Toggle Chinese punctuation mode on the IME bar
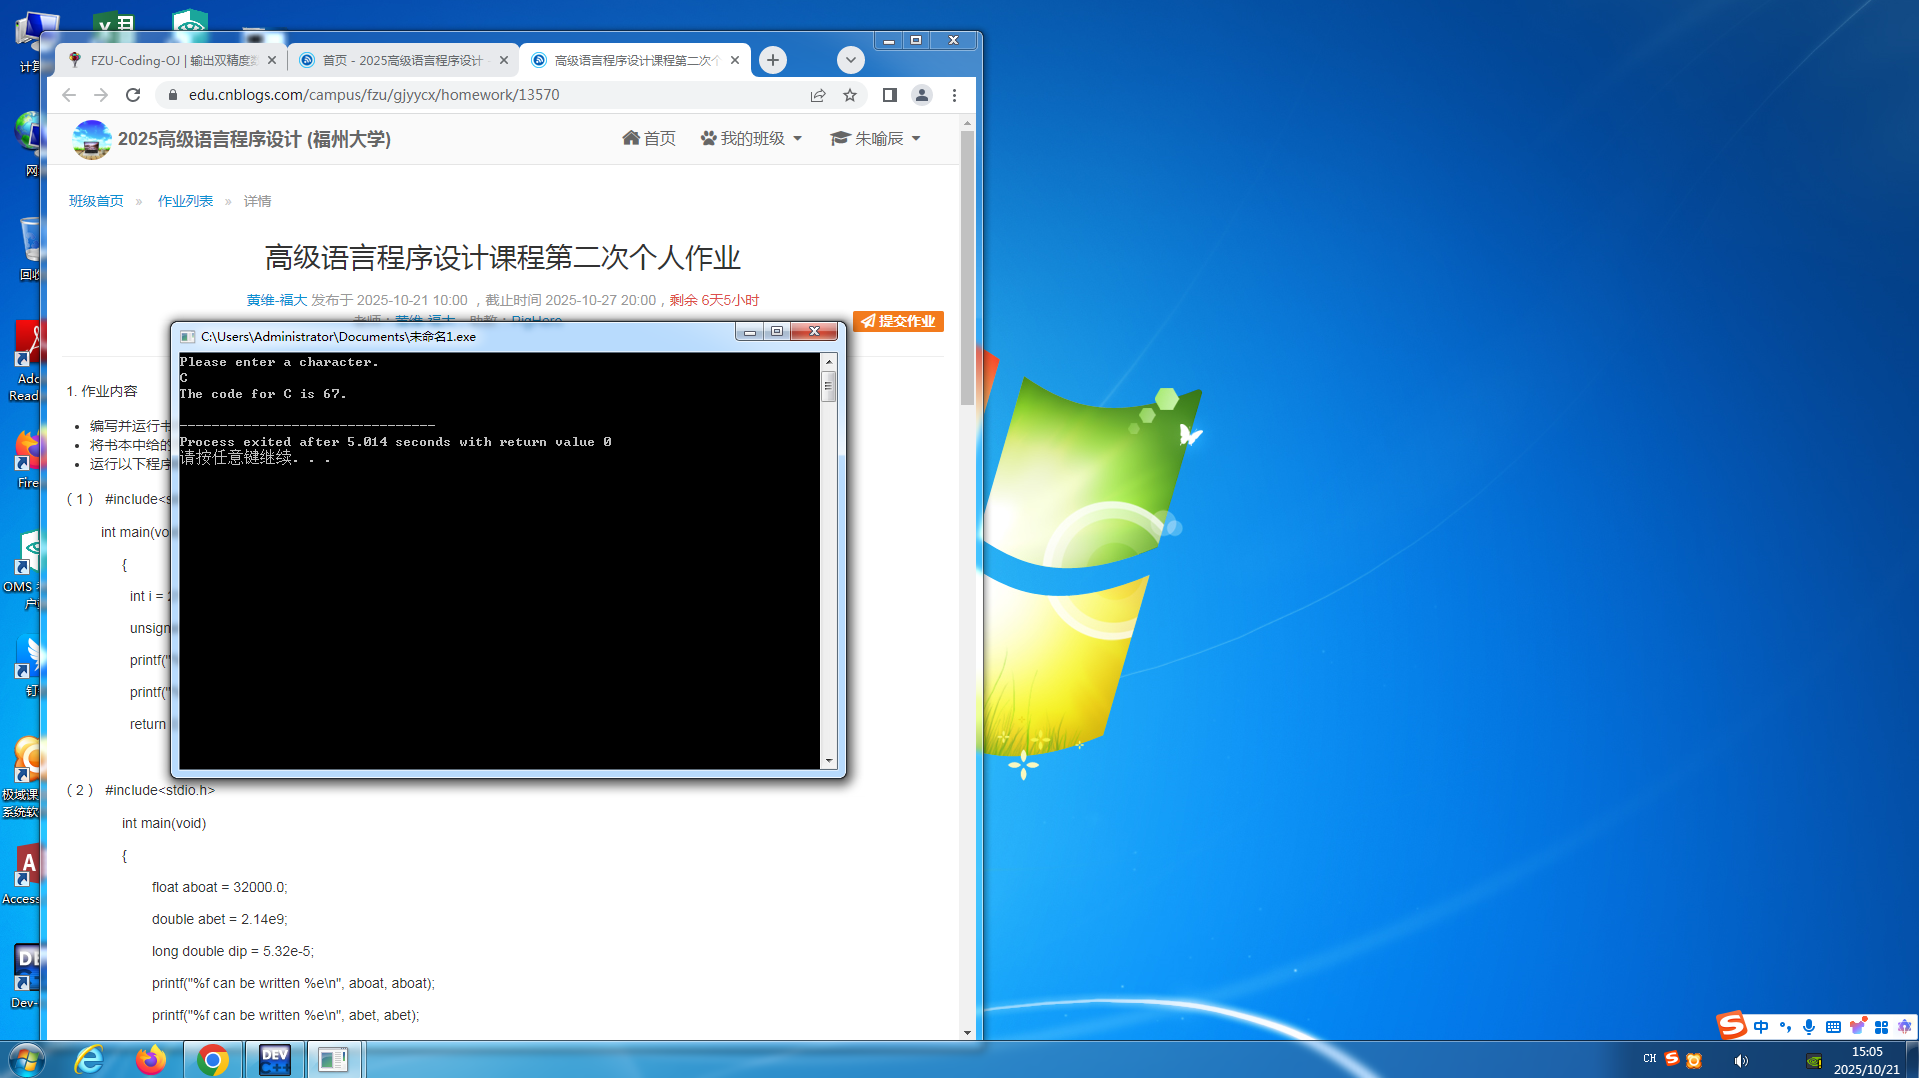 [x=1785, y=1027]
